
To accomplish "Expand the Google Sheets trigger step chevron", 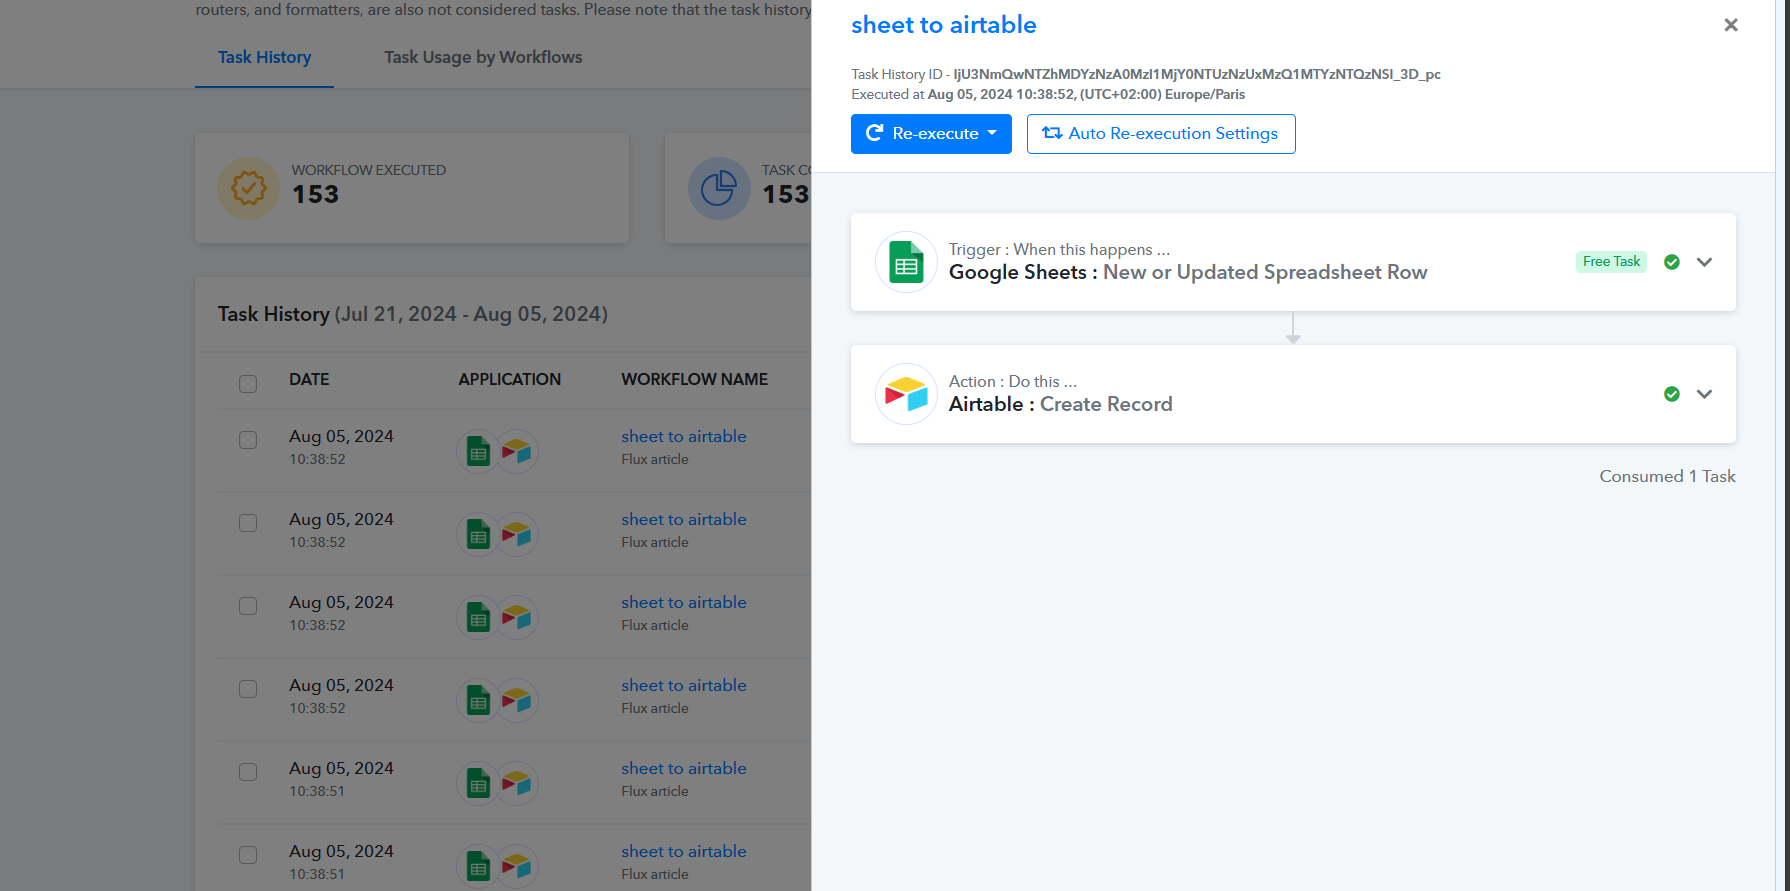I will 1705,262.
